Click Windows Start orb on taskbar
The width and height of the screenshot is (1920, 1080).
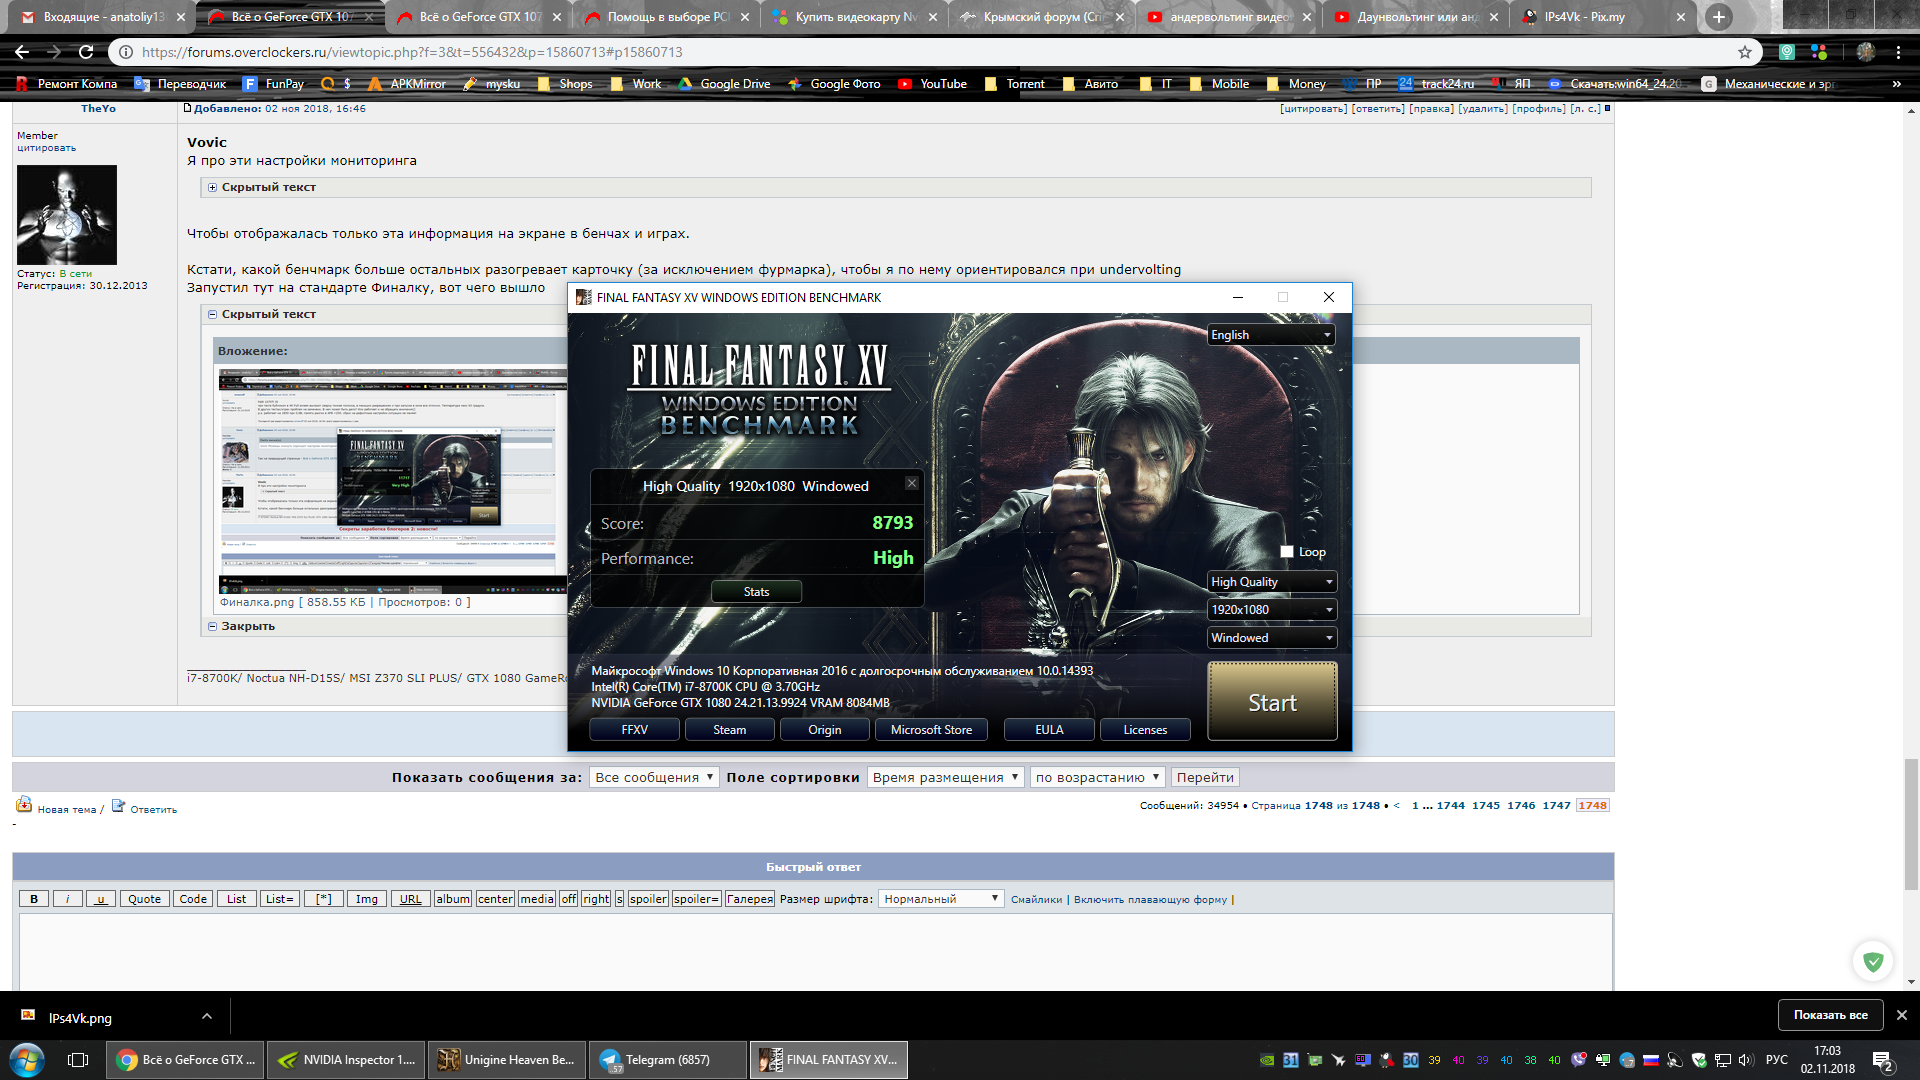(27, 1060)
